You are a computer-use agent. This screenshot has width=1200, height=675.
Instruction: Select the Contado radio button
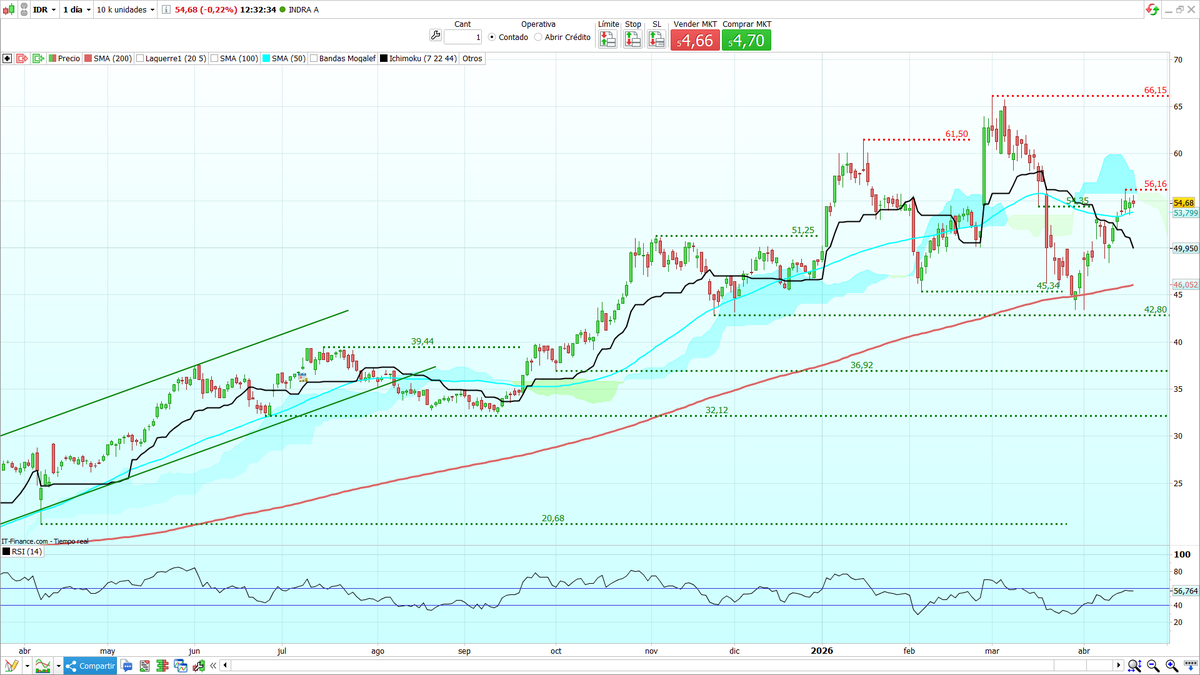[492, 37]
